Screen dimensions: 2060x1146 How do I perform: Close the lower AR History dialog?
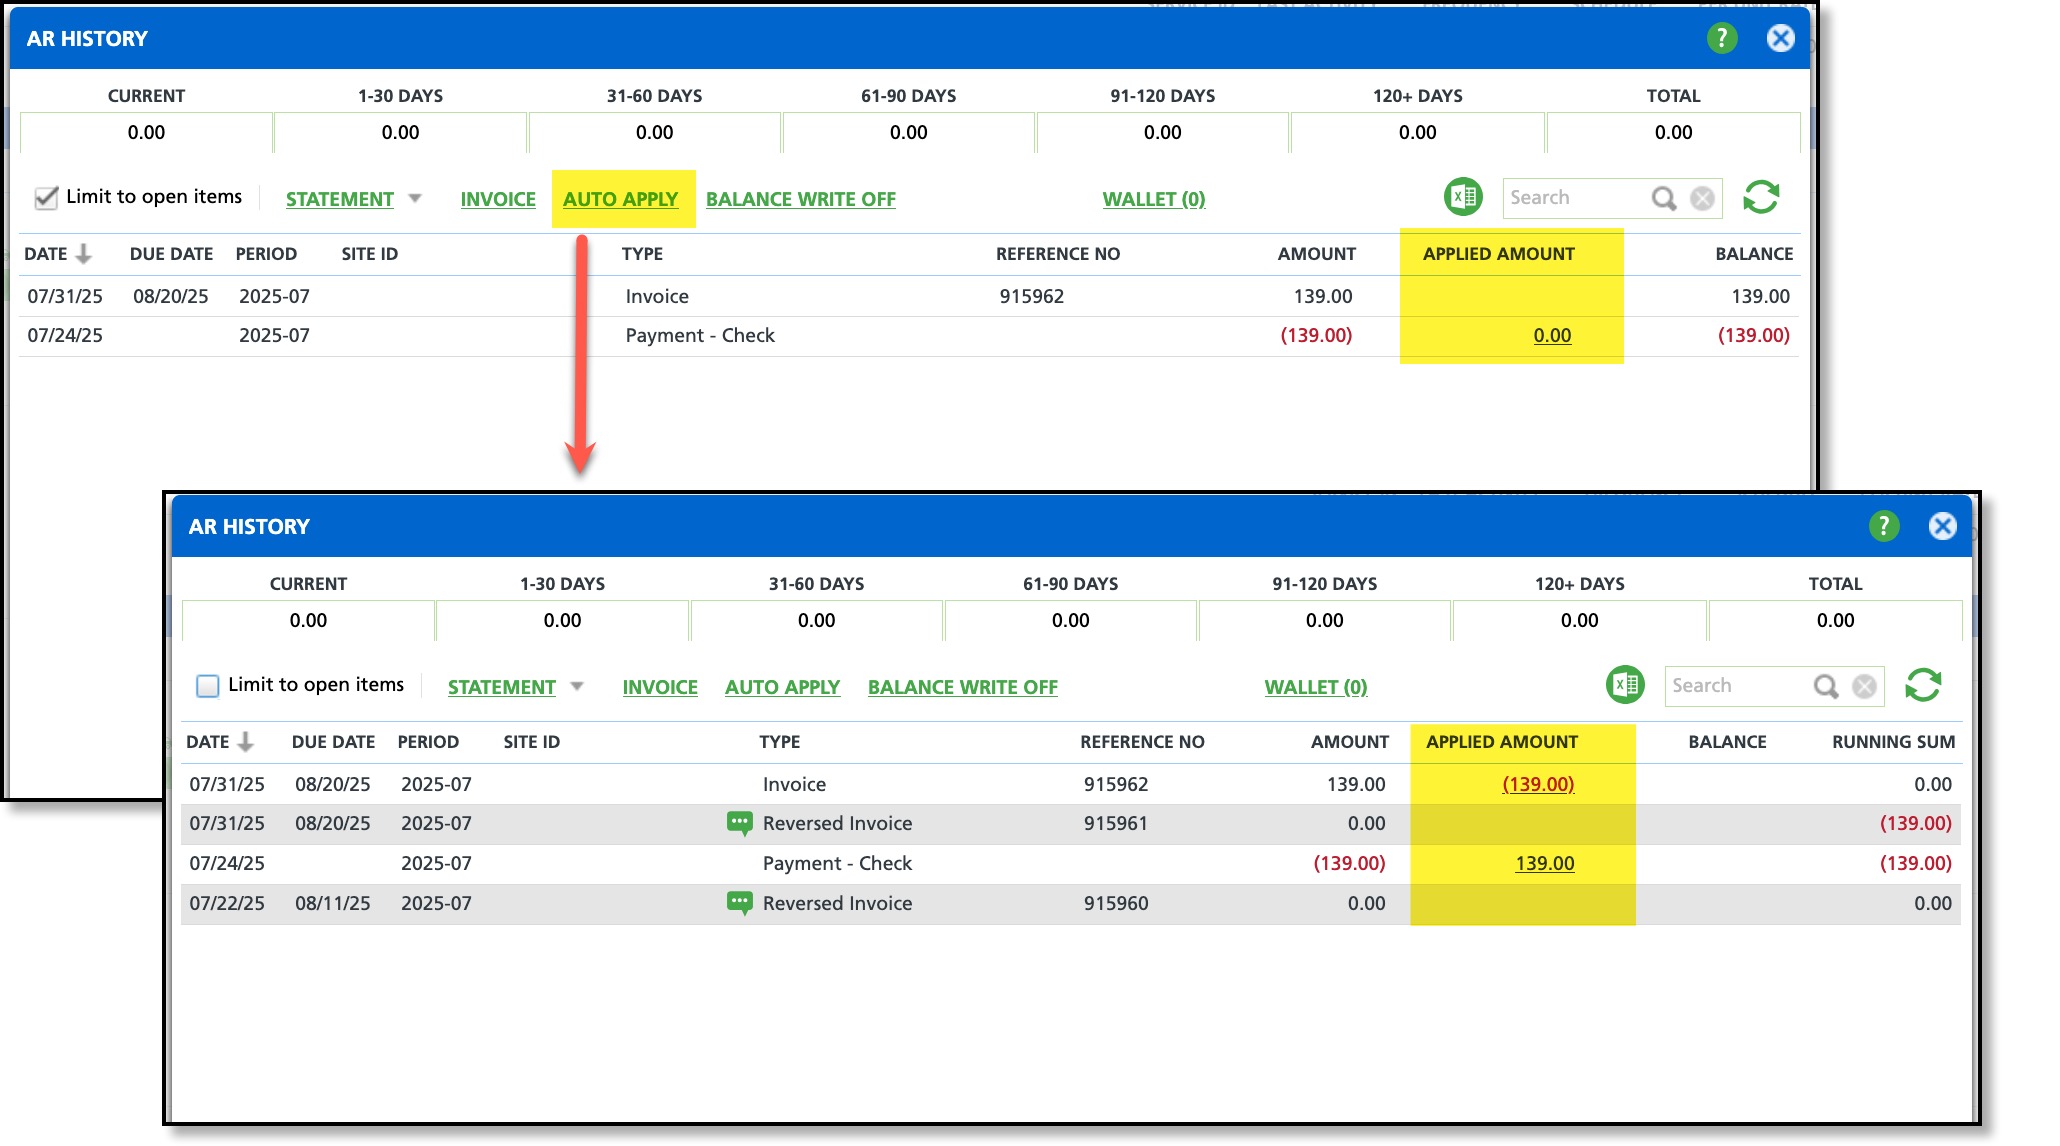point(1942,526)
